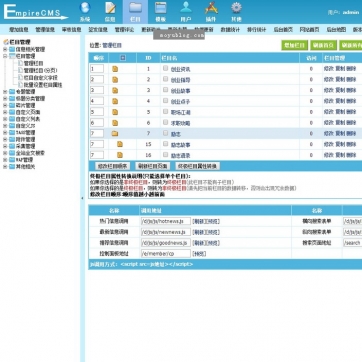Click the green 增加栏目 button
Image resolution: width=362 pixels, height=362 pixels.
pyautogui.click(x=295, y=45)
